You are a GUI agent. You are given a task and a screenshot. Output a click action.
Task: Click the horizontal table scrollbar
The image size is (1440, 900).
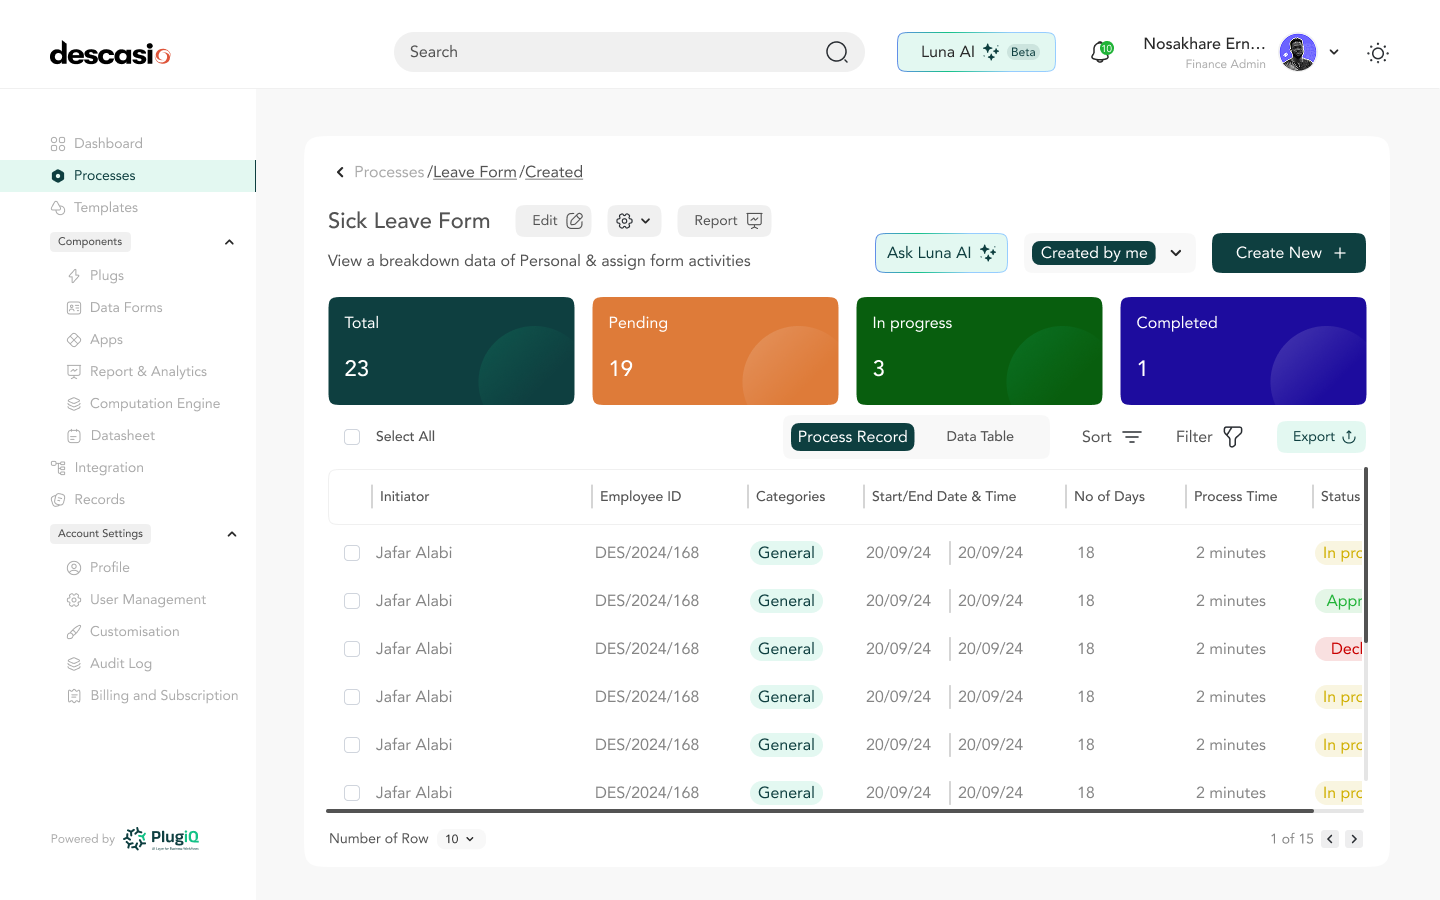pyautogui.click(x=820, y=811)
